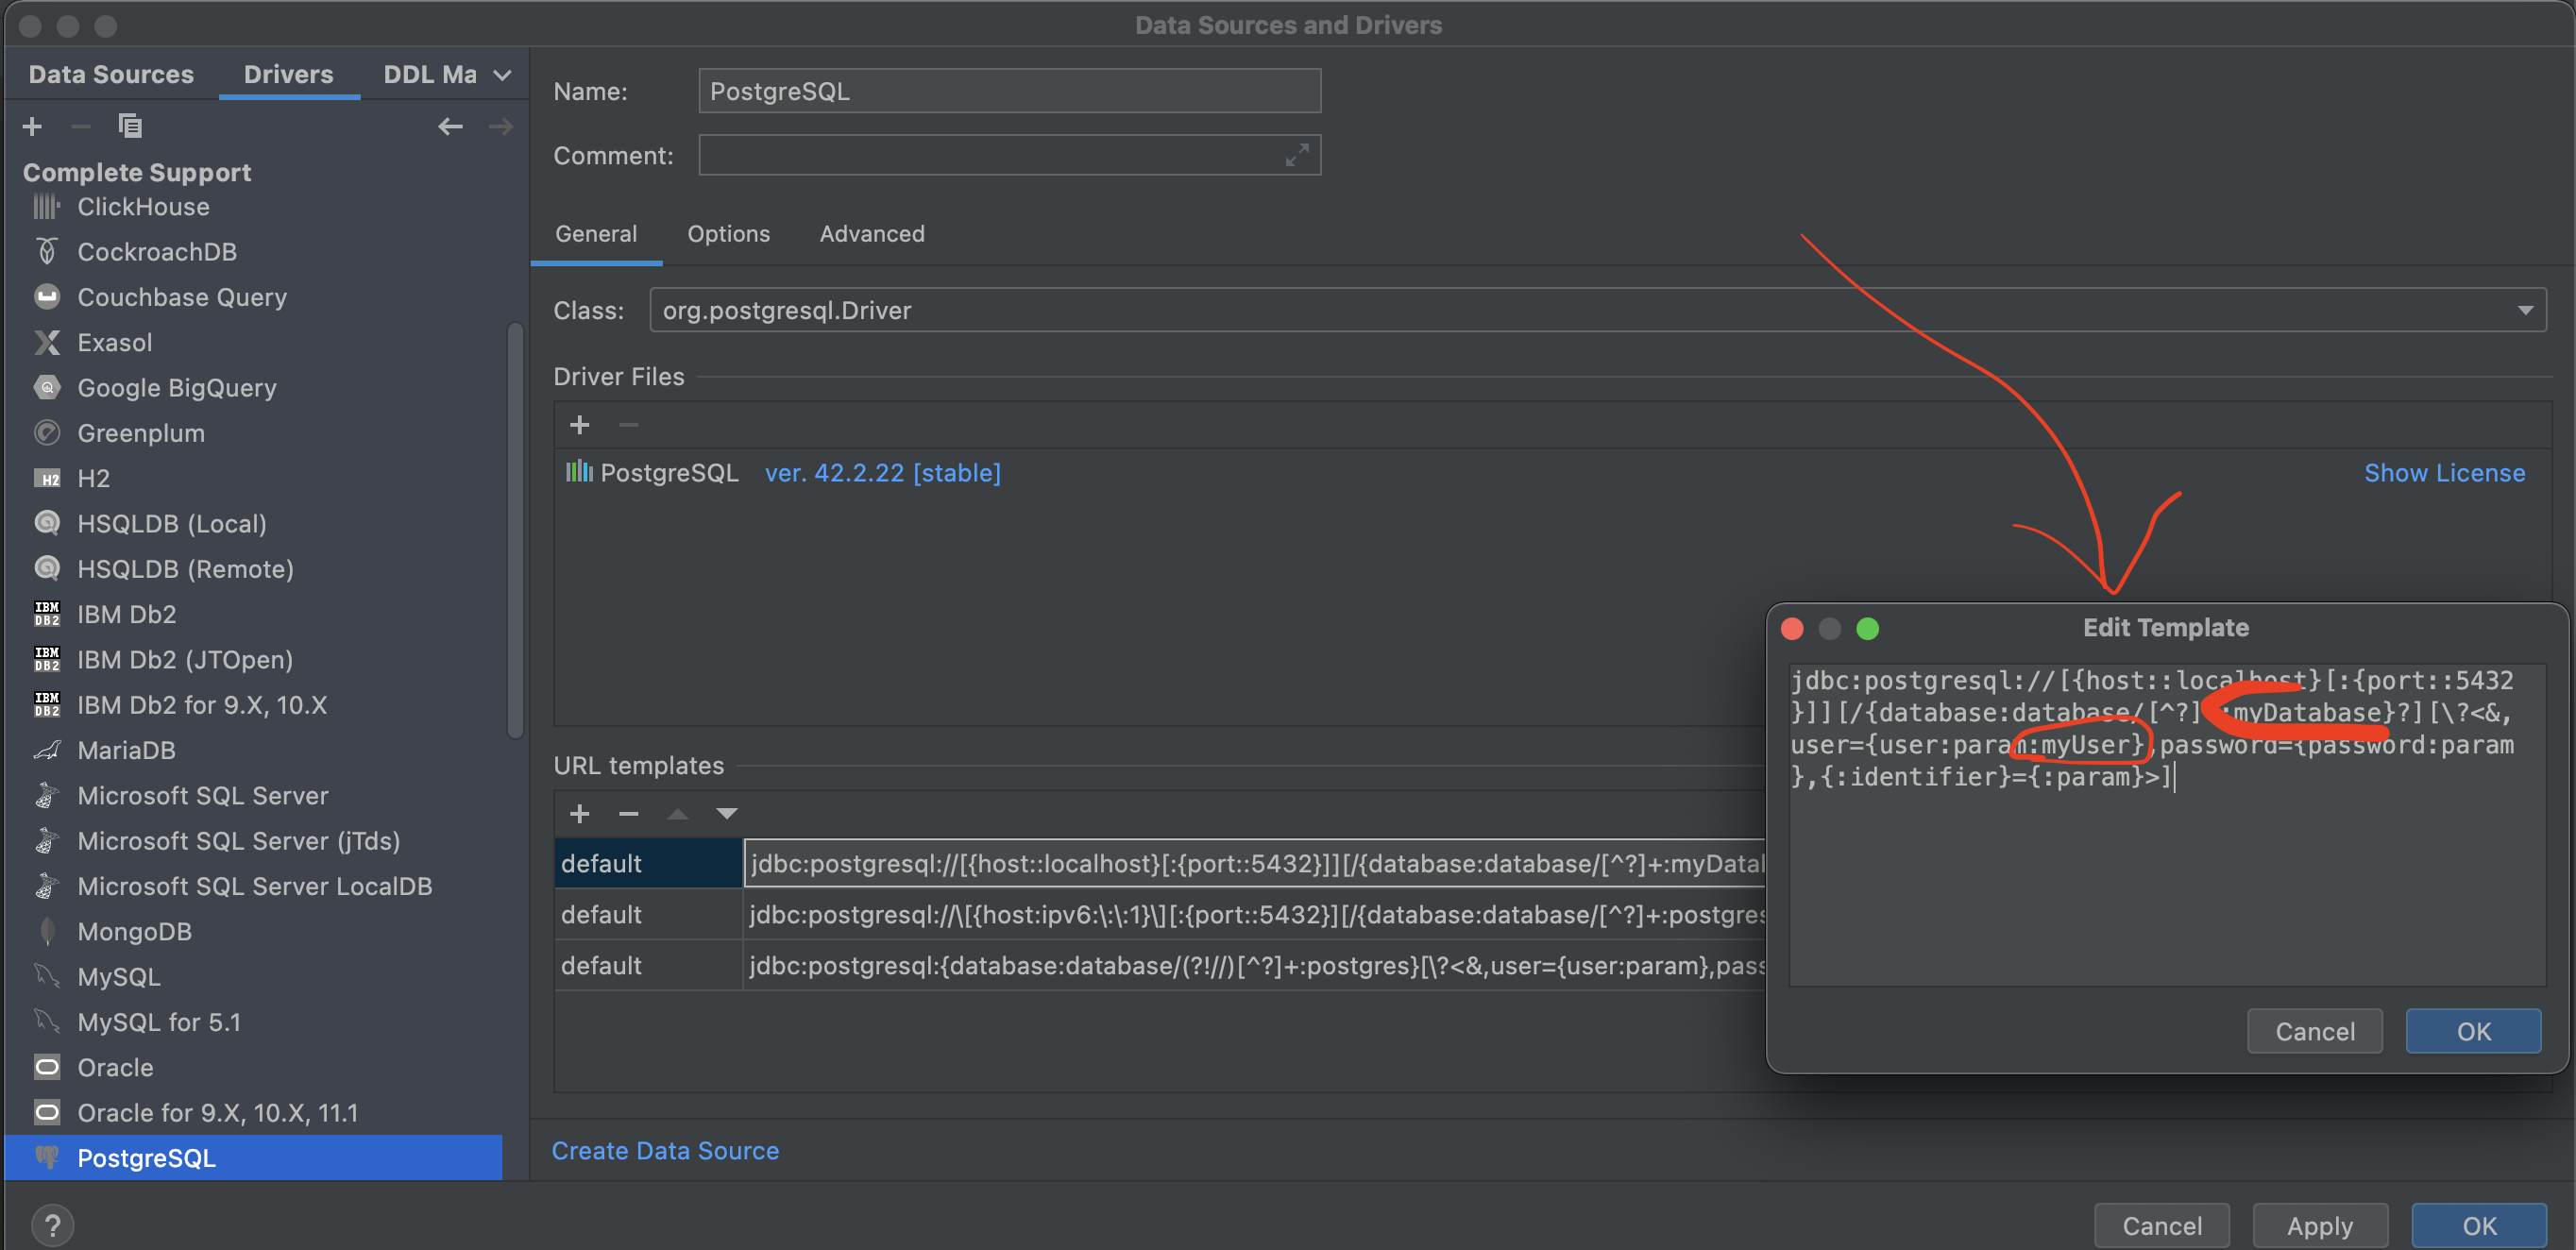Remove selected driver using the minus icon
Viewport: 2576px width, 1250px height.
(x=80, y=126)
